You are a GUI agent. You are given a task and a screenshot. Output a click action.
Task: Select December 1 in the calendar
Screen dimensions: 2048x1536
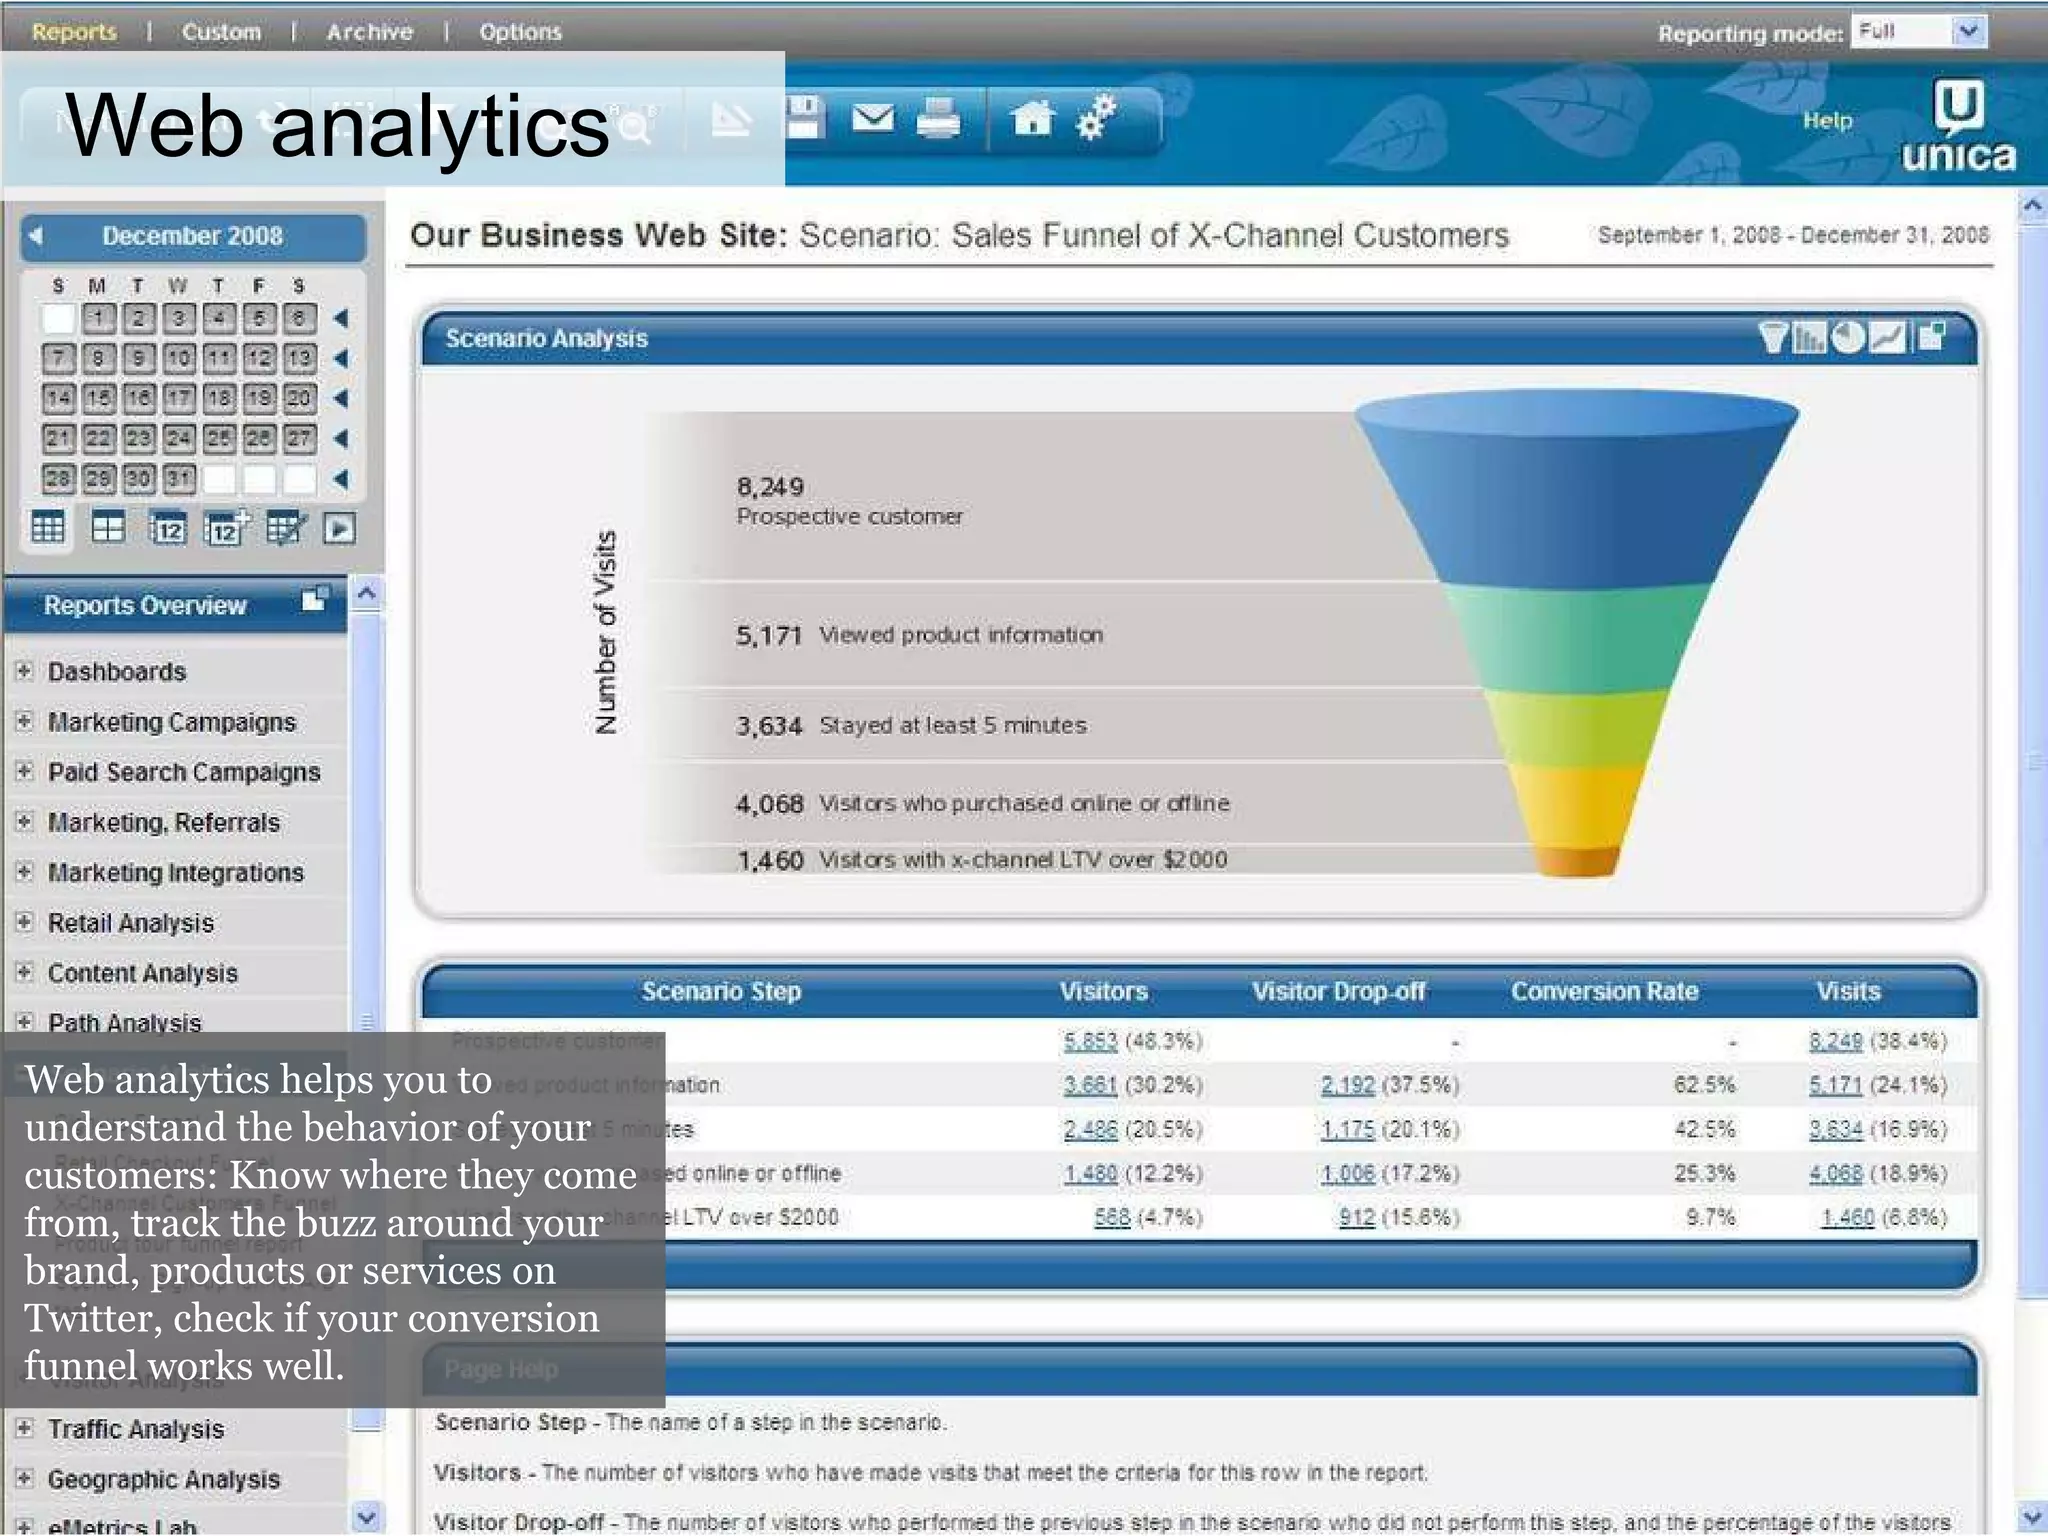click(x=98, y=318)
